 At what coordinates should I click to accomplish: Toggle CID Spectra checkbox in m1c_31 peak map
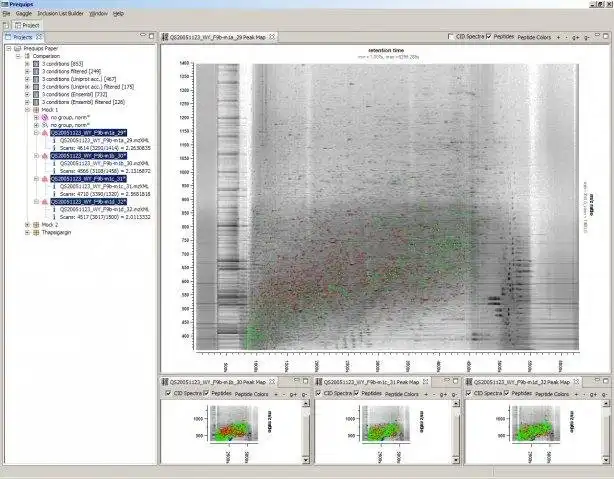pos(319,393)
